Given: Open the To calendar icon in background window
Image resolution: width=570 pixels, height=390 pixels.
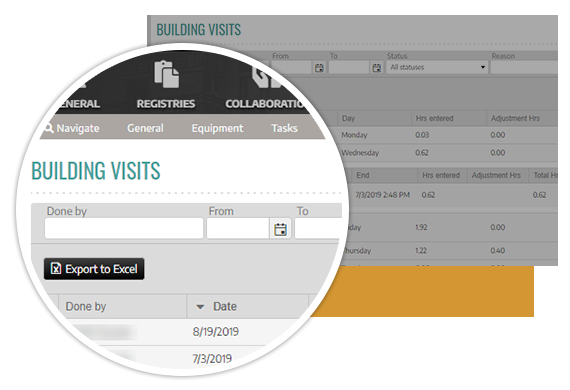Looking at the screenshot, I should pos(377,68).
